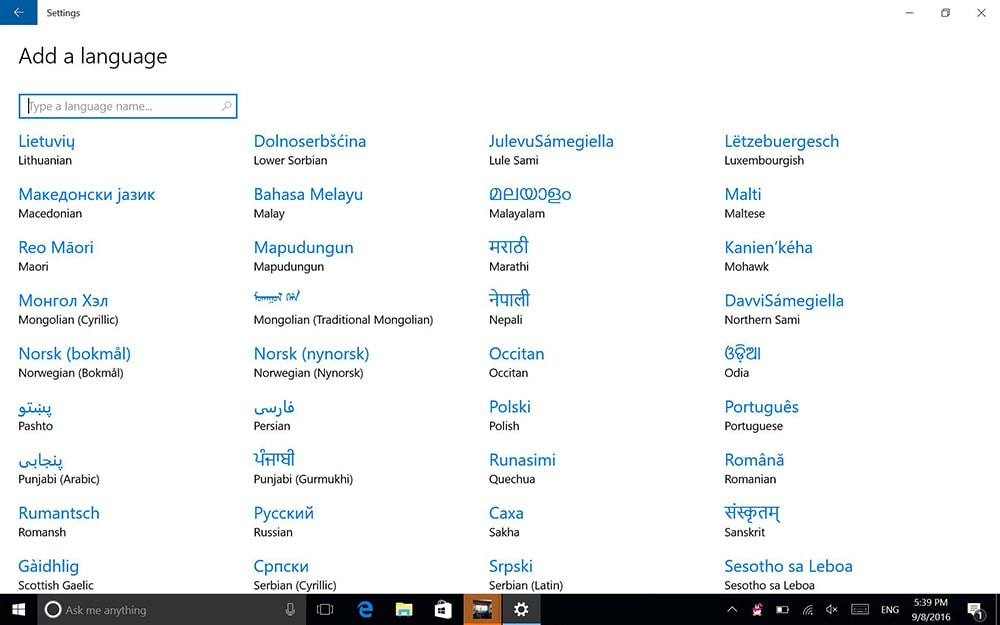
Task: Open the Action Center notifications icon
Action: (x=975, y=609)
